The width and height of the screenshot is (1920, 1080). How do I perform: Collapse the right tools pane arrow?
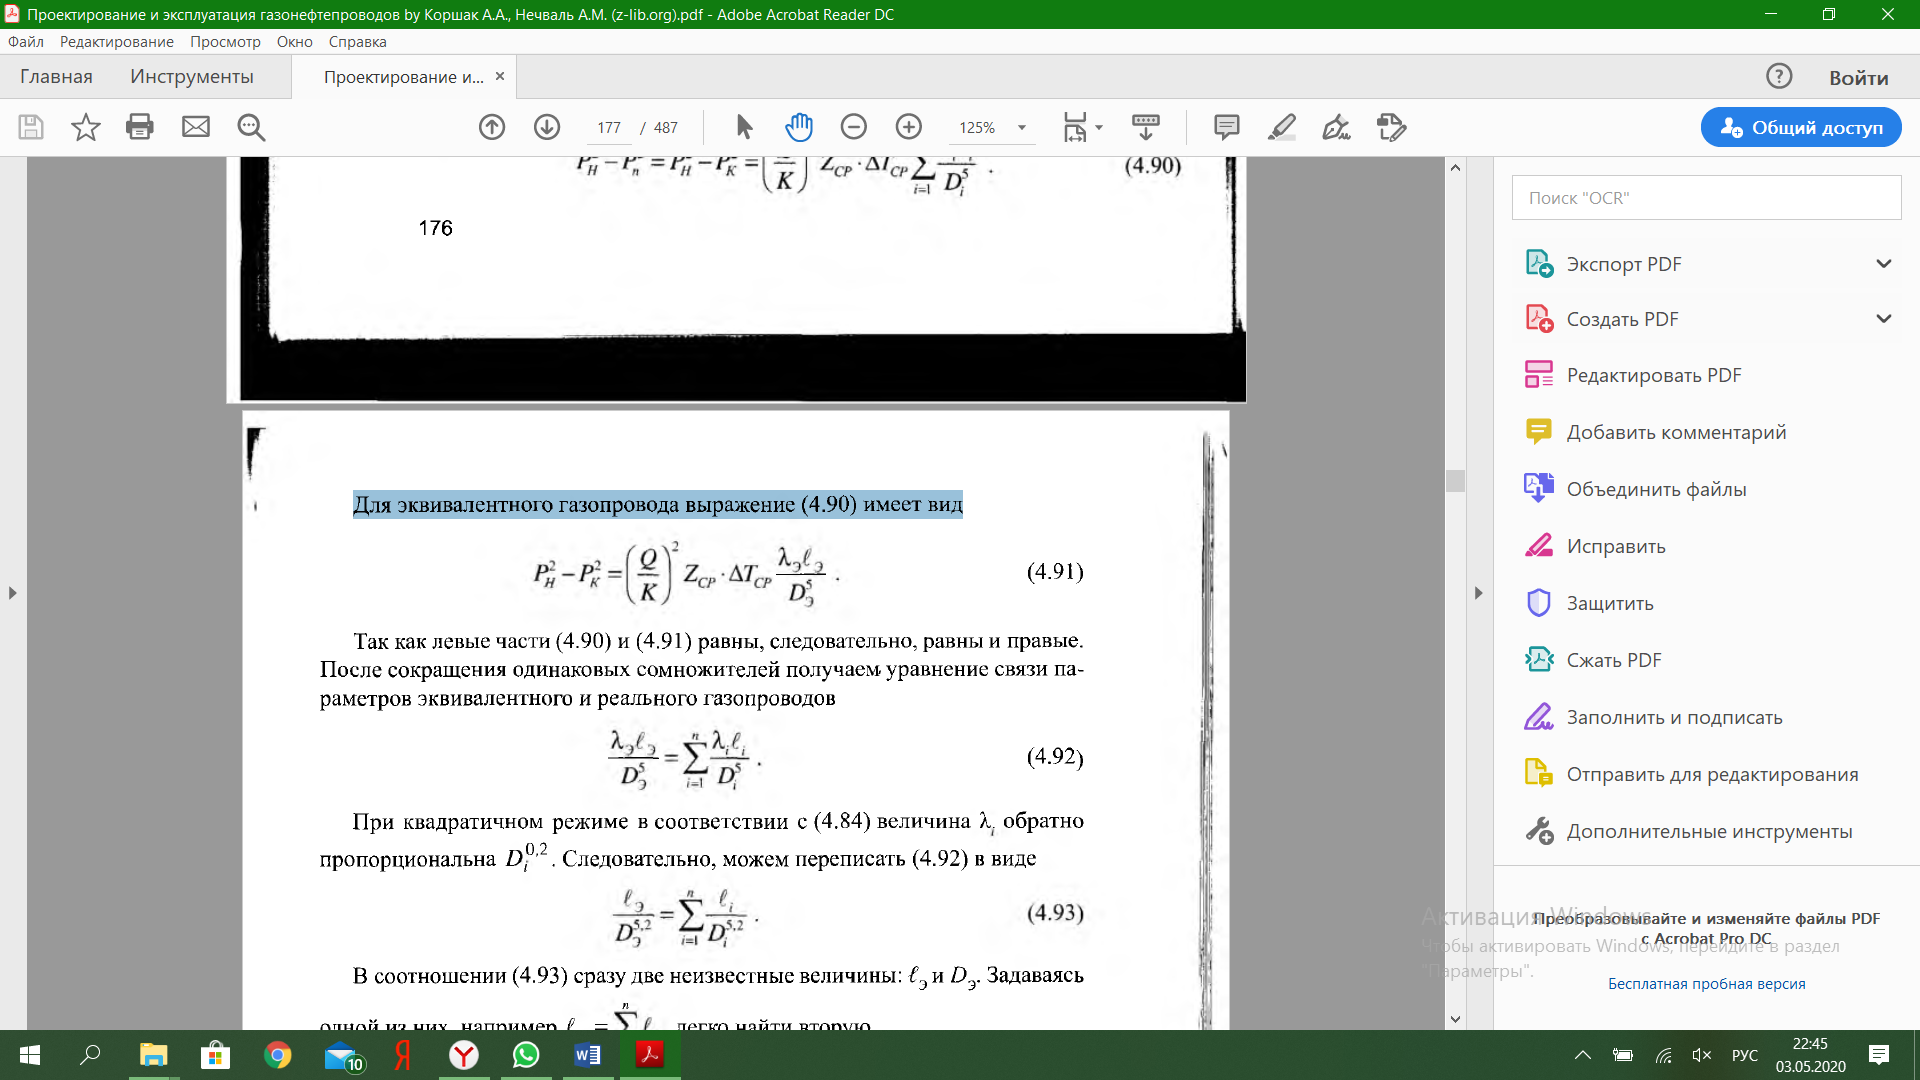(x=1478, y=593)
